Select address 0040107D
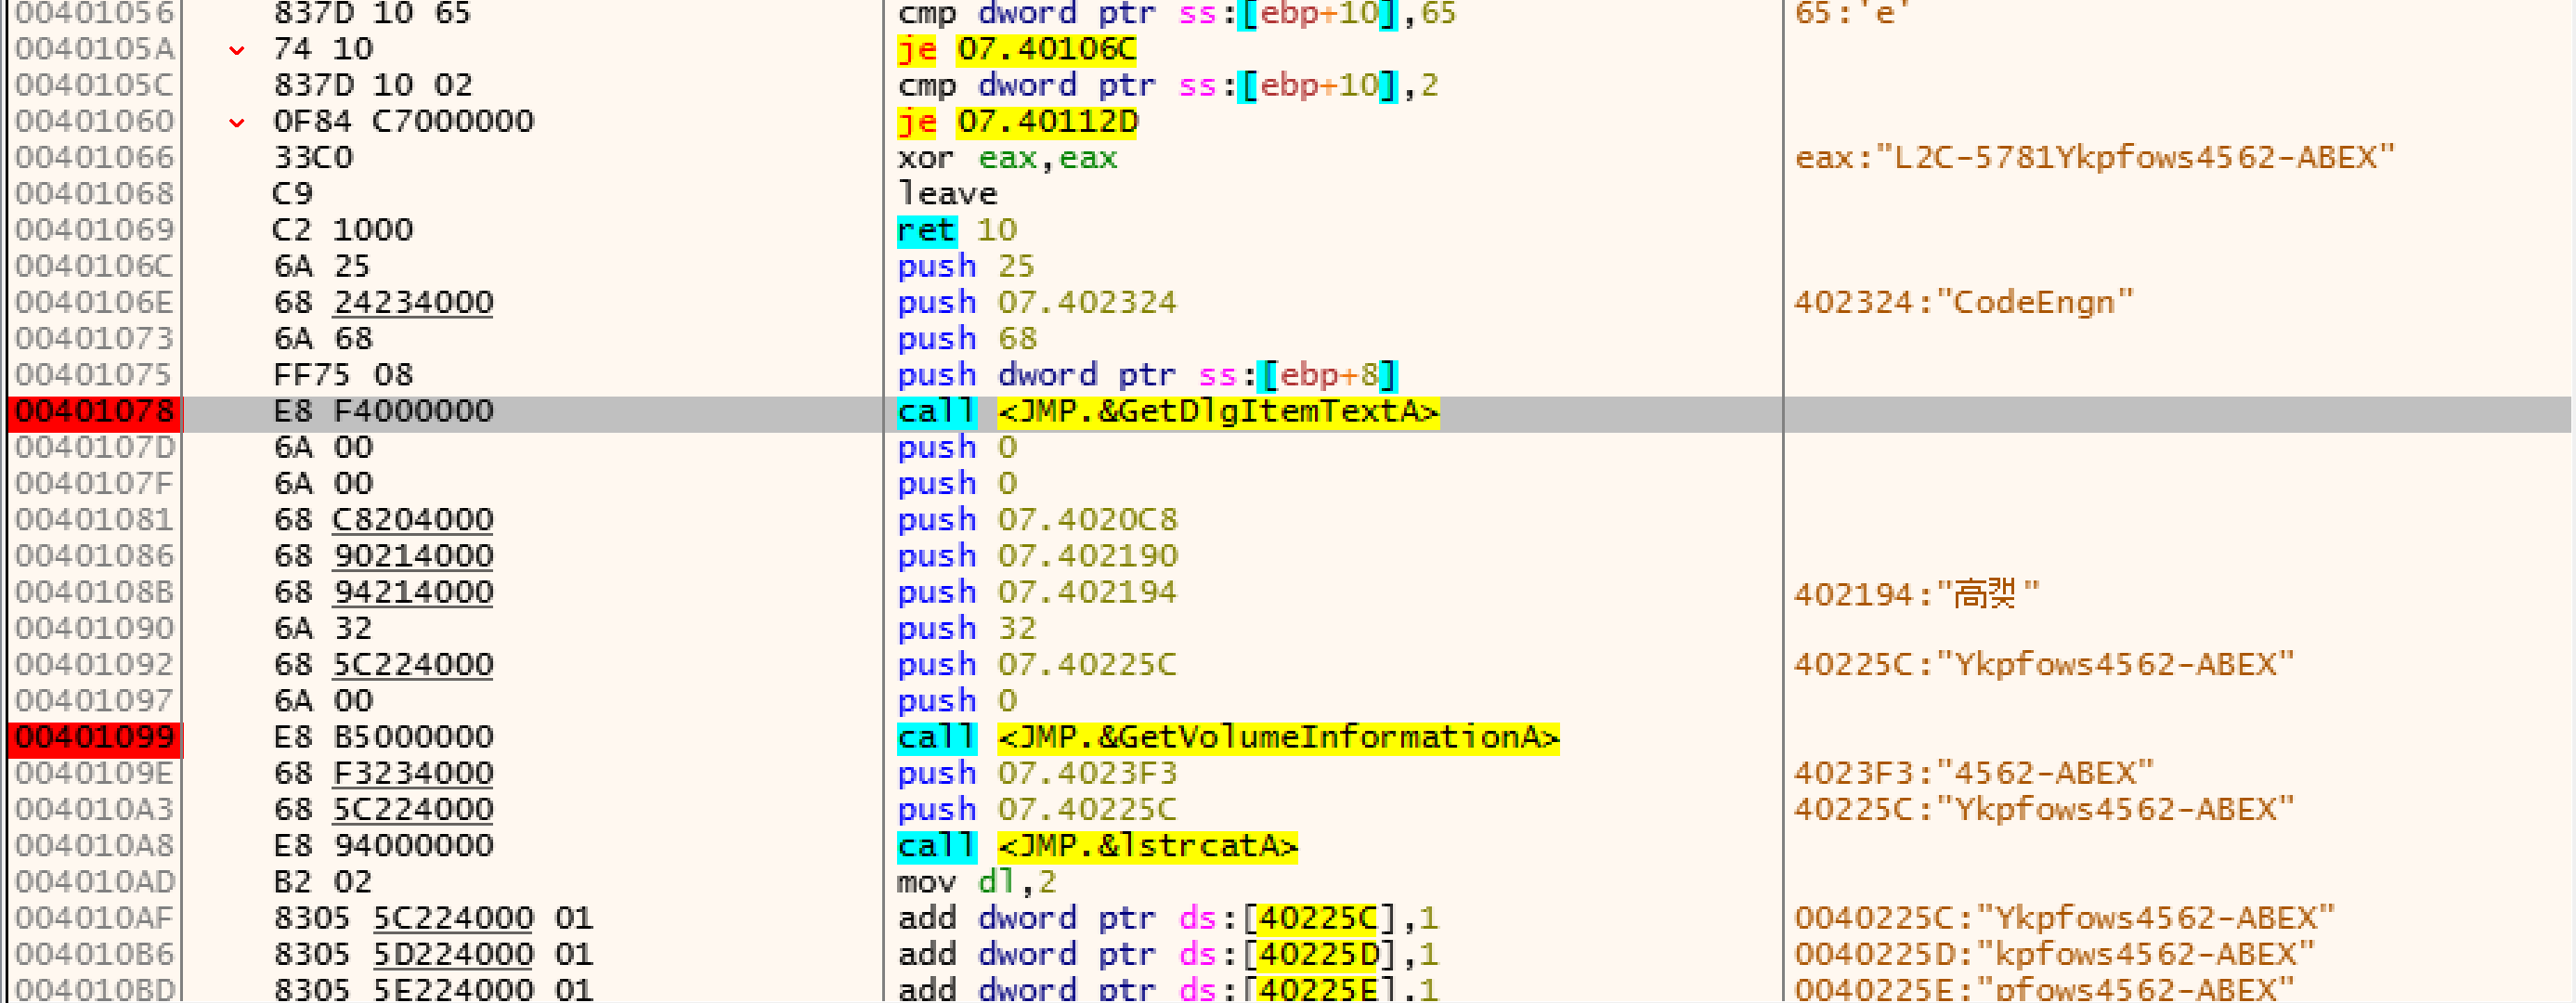The width and height of the screenshot is (2576, 1003). (x=94, y=447)
